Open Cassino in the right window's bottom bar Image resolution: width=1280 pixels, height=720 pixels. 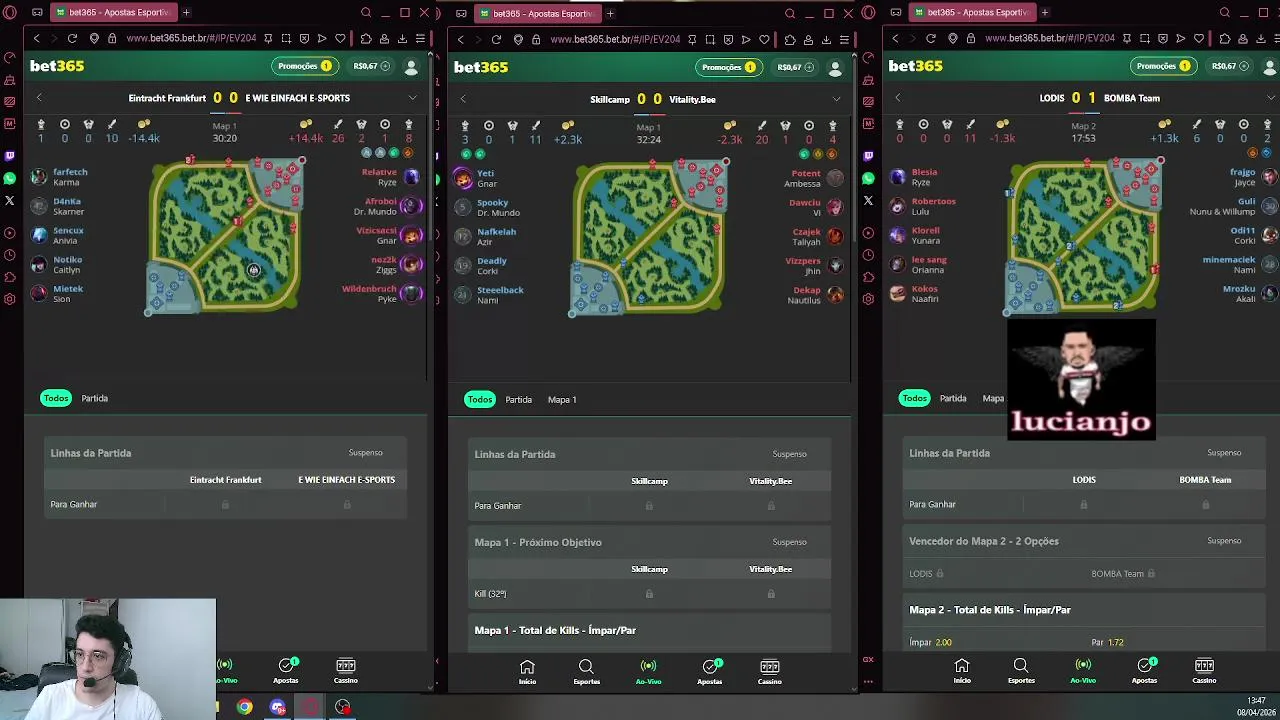point(1204,671)
